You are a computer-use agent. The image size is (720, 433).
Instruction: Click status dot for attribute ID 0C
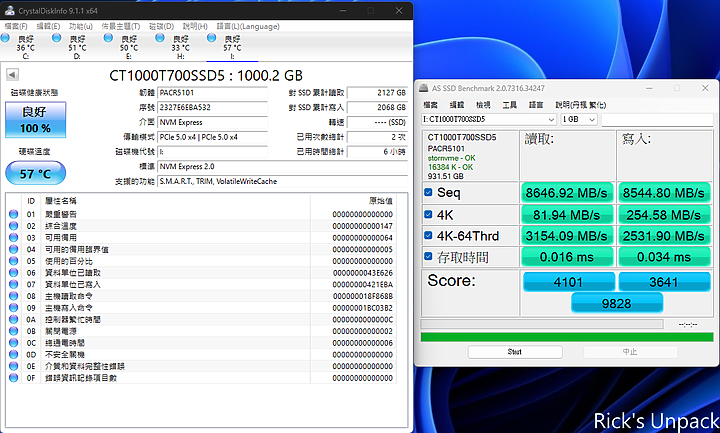tap(13, 343)
